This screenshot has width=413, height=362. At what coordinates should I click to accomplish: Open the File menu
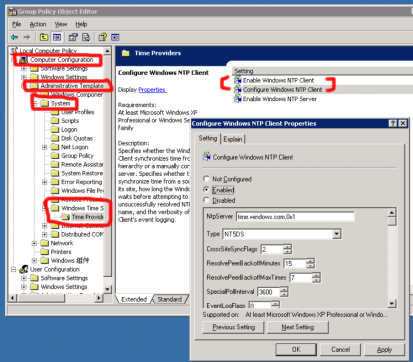(16, 24)
